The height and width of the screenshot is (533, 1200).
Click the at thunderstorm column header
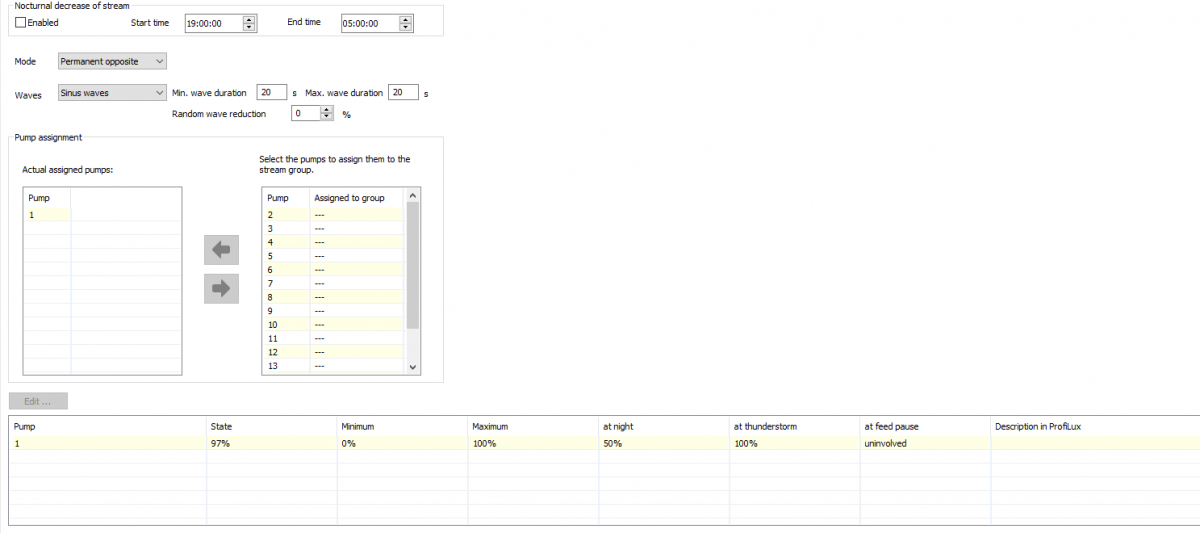795,426
